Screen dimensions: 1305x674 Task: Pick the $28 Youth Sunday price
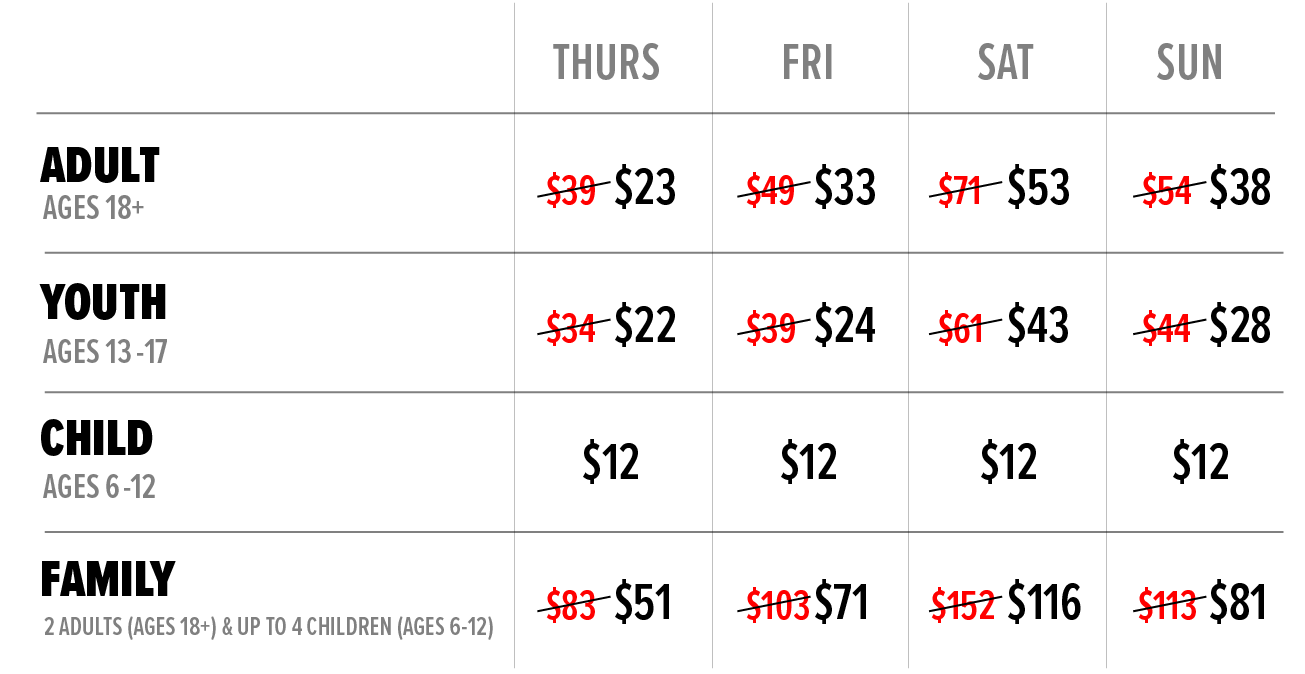(1240, 326)
